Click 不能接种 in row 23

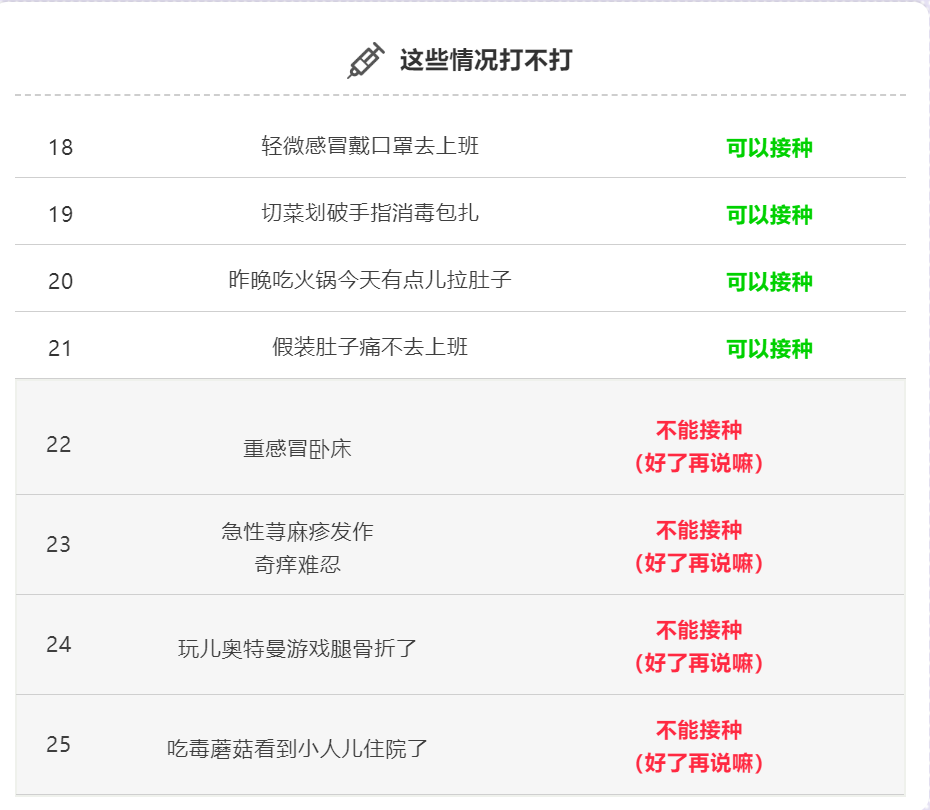click(699, 530)
